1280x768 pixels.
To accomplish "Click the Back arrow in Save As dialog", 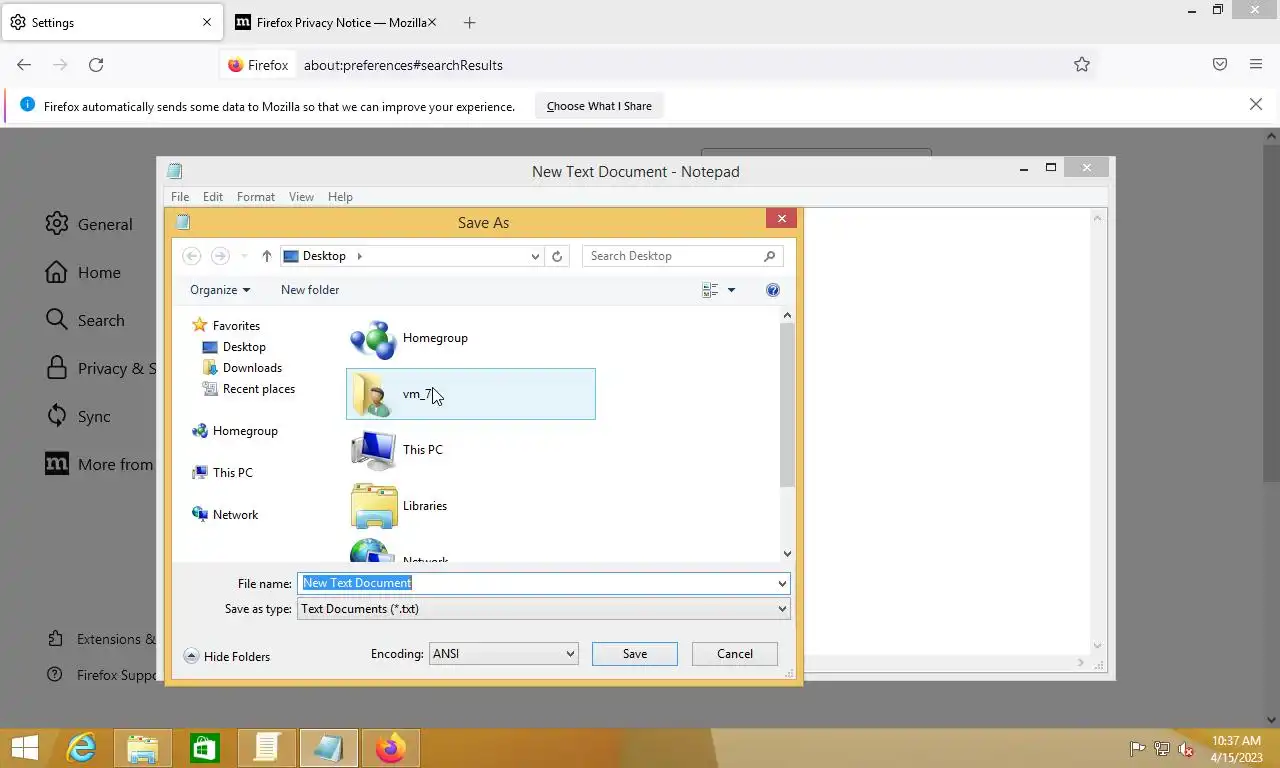I will point(192,256).
